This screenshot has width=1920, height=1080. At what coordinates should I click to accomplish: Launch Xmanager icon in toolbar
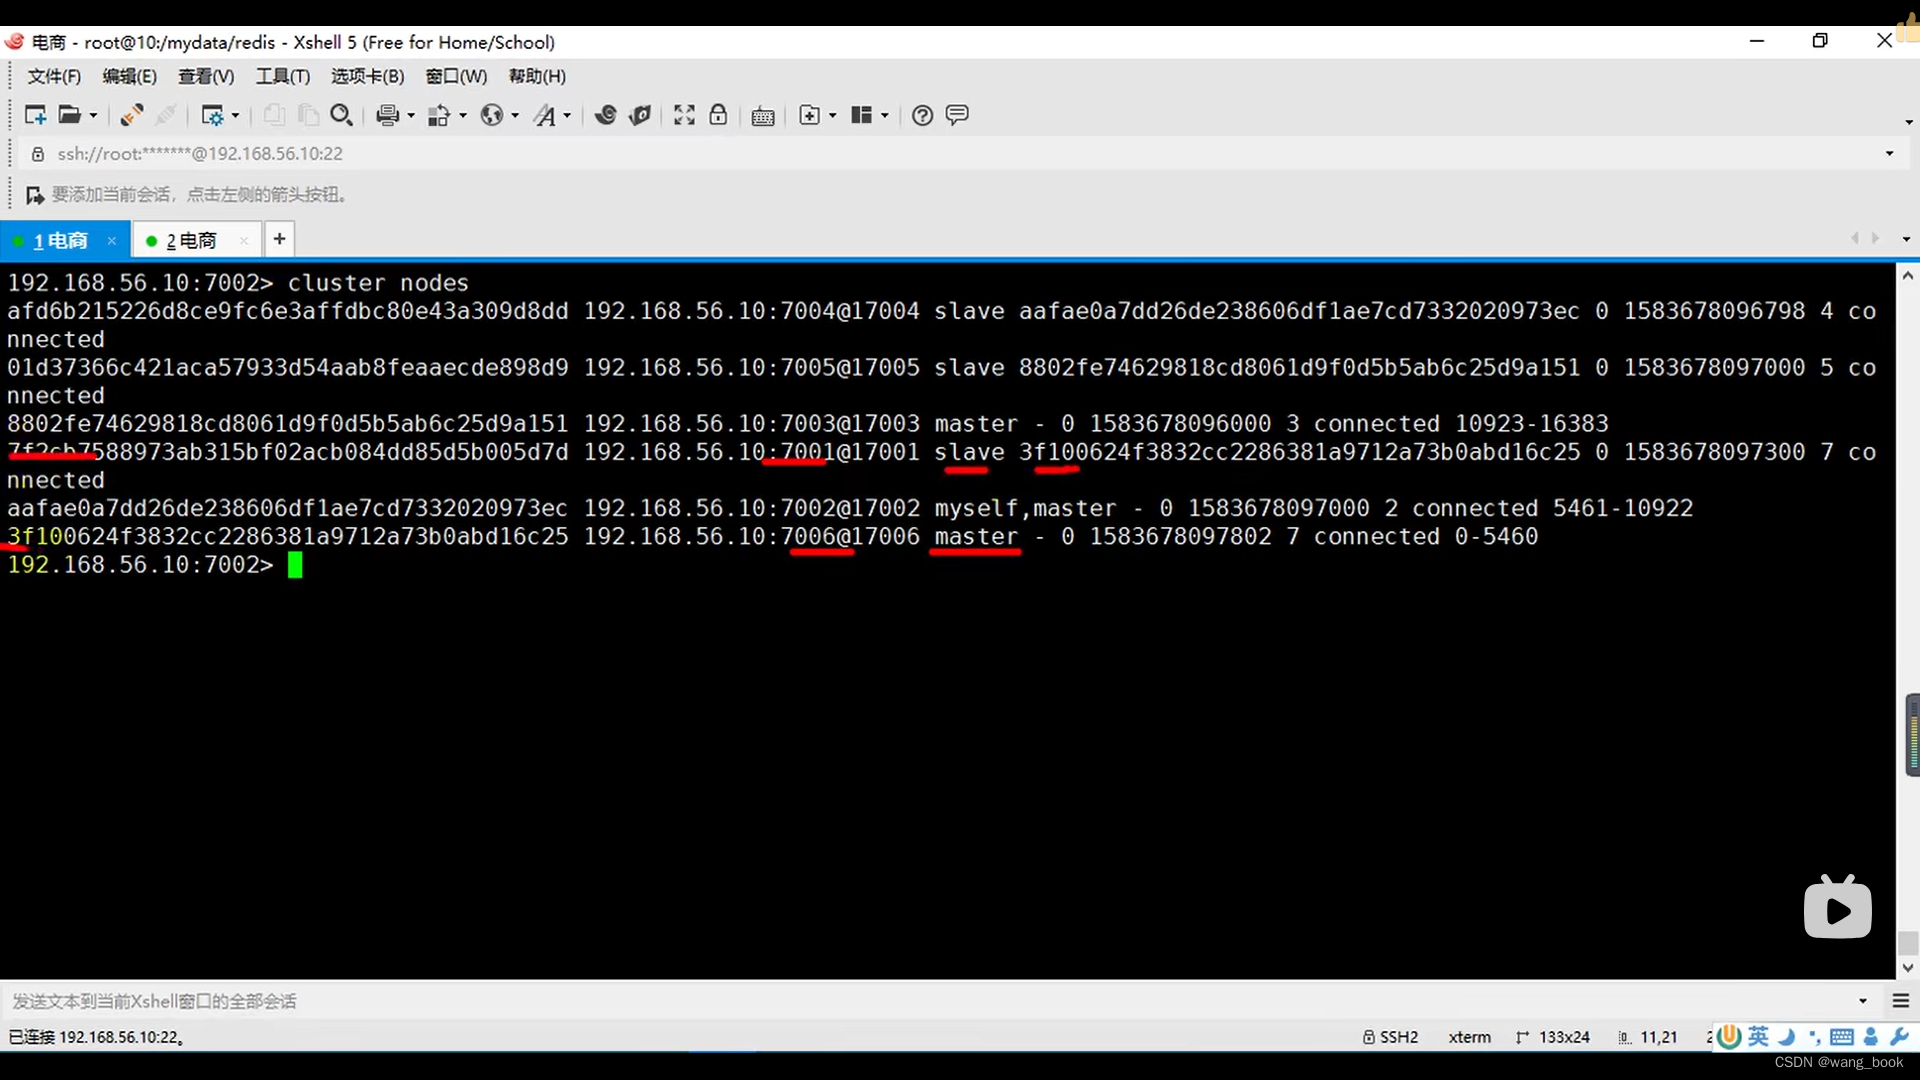tap(640, 115)
